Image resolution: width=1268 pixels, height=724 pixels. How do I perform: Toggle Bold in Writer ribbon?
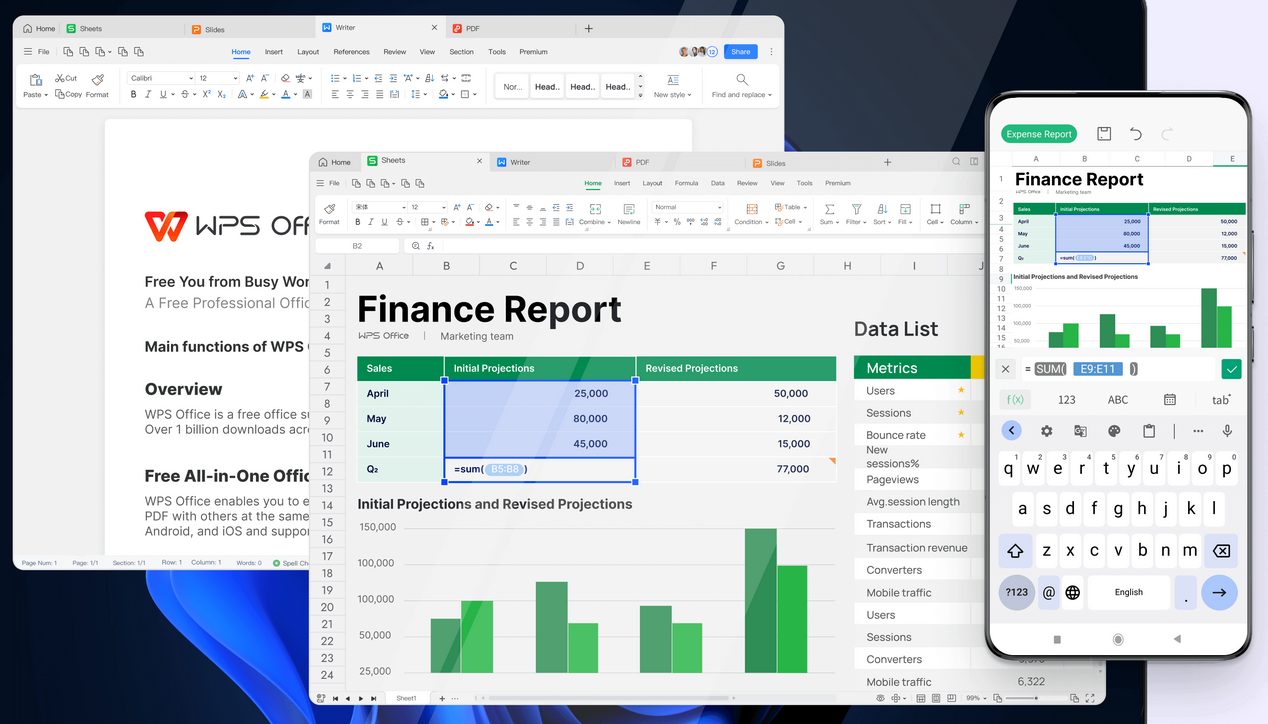[x=133, y=94]
